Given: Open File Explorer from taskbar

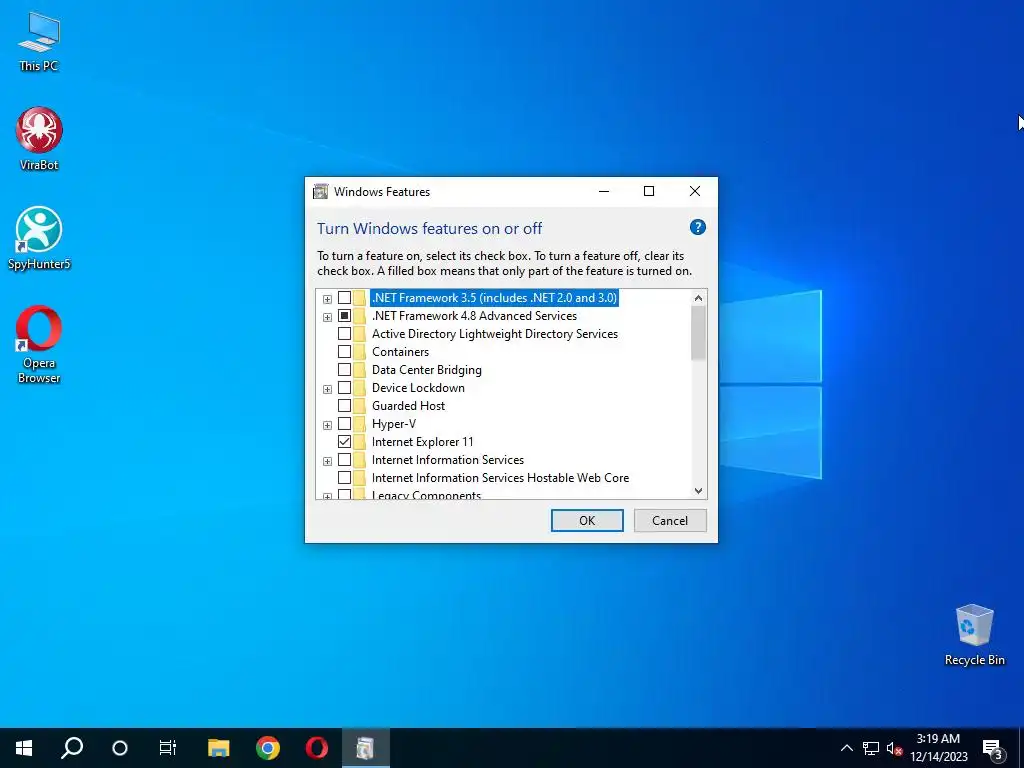Looking at the screenshot, I should [x=219, y=748].
